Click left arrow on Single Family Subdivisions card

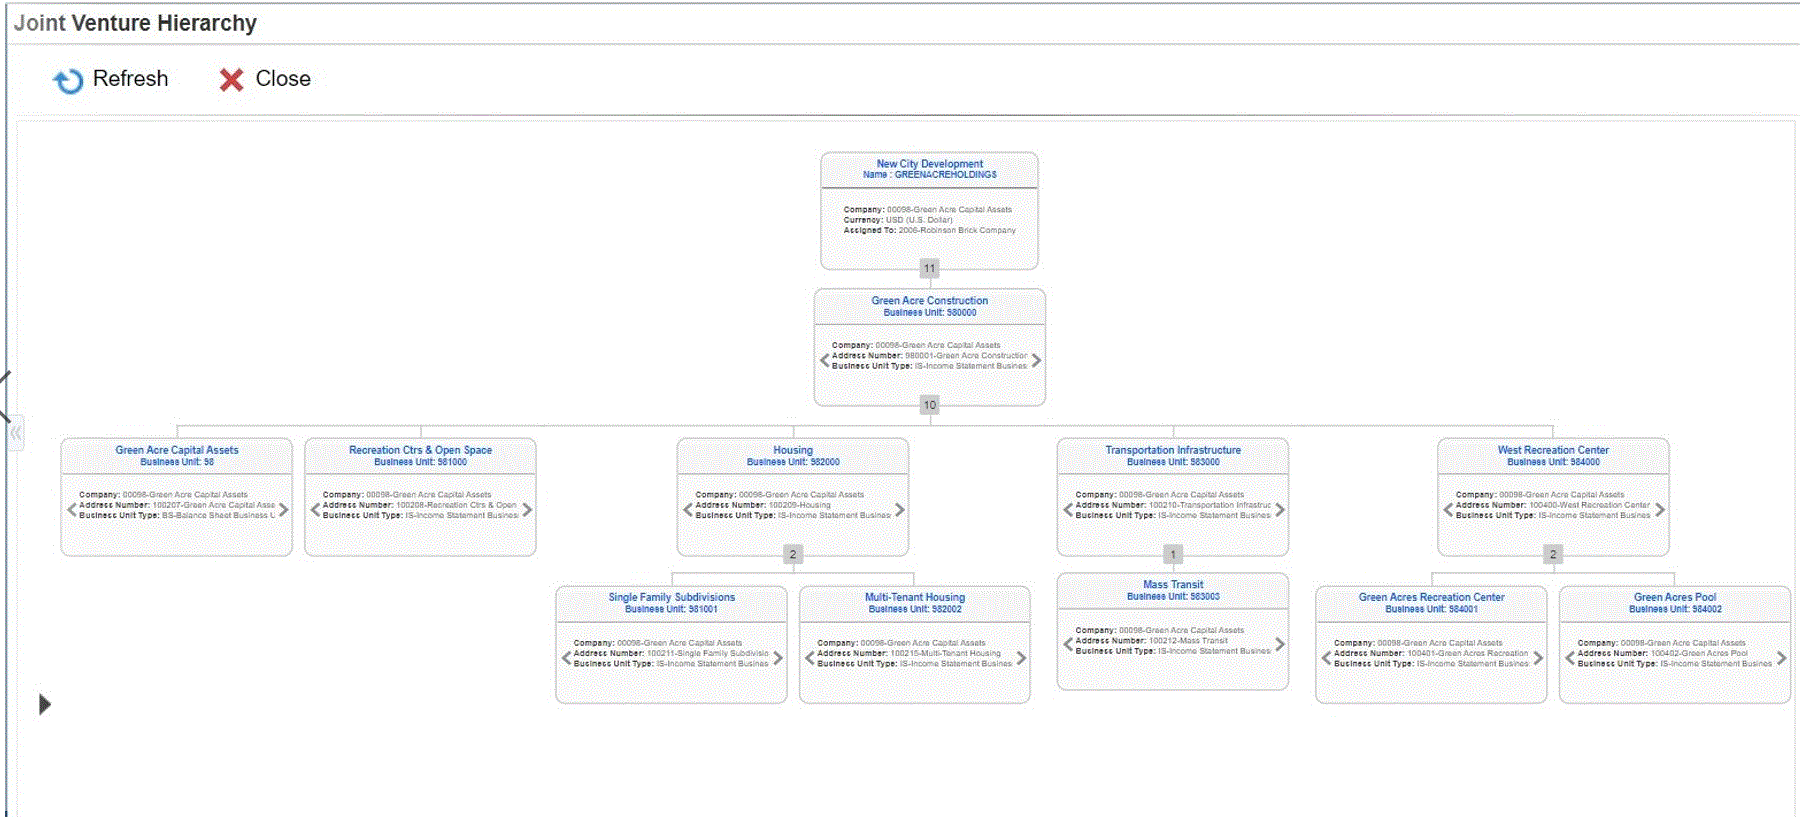[x=566, y=658]
